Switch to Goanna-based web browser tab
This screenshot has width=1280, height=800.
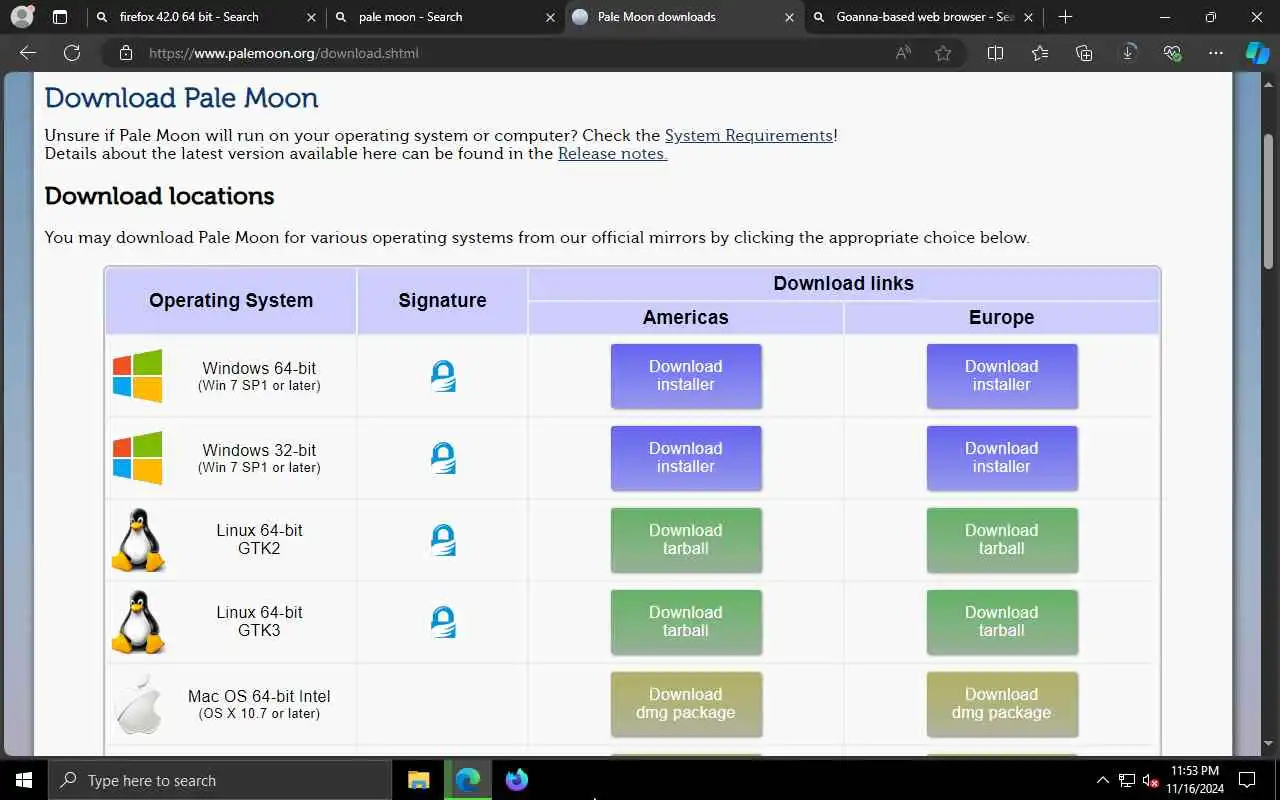point(923,17)
